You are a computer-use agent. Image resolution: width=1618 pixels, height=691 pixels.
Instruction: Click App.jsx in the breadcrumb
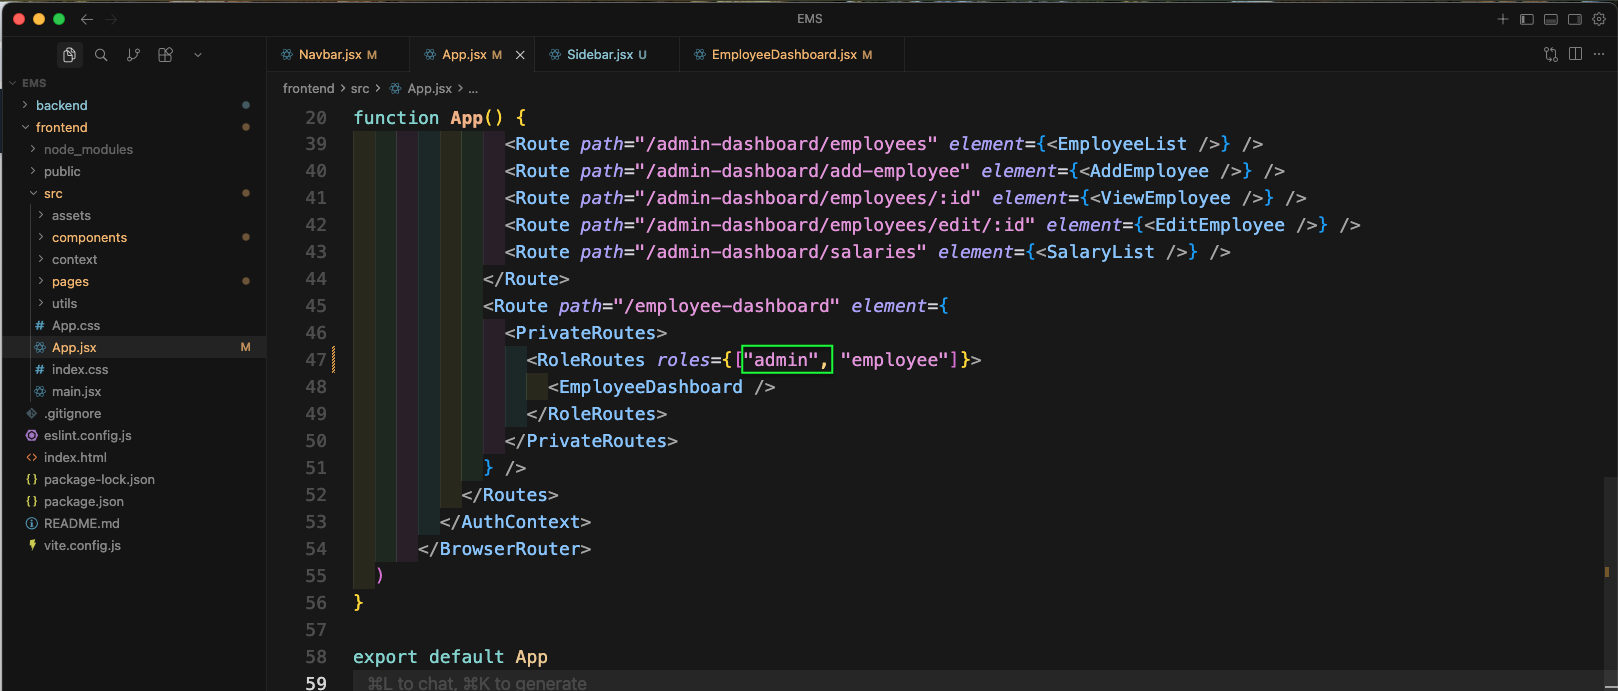pyautogui.click(x=429, y=88)
